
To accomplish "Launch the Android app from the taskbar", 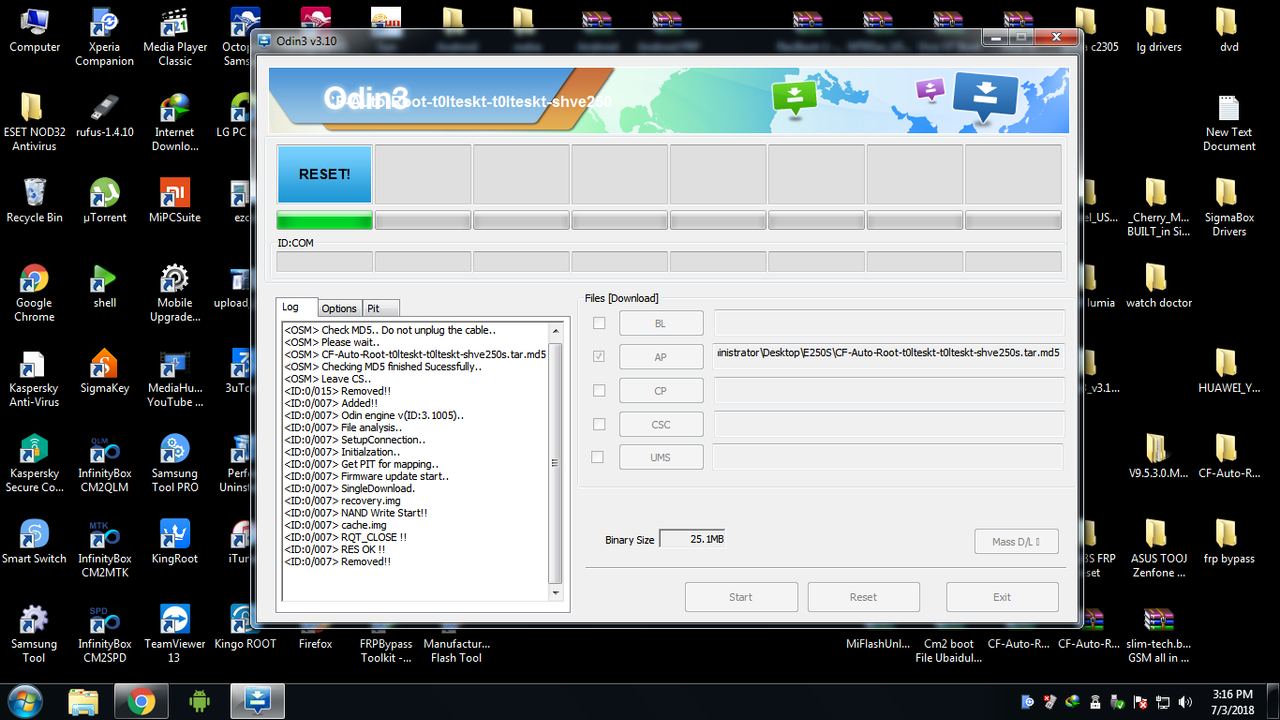I will coord(199,701).
